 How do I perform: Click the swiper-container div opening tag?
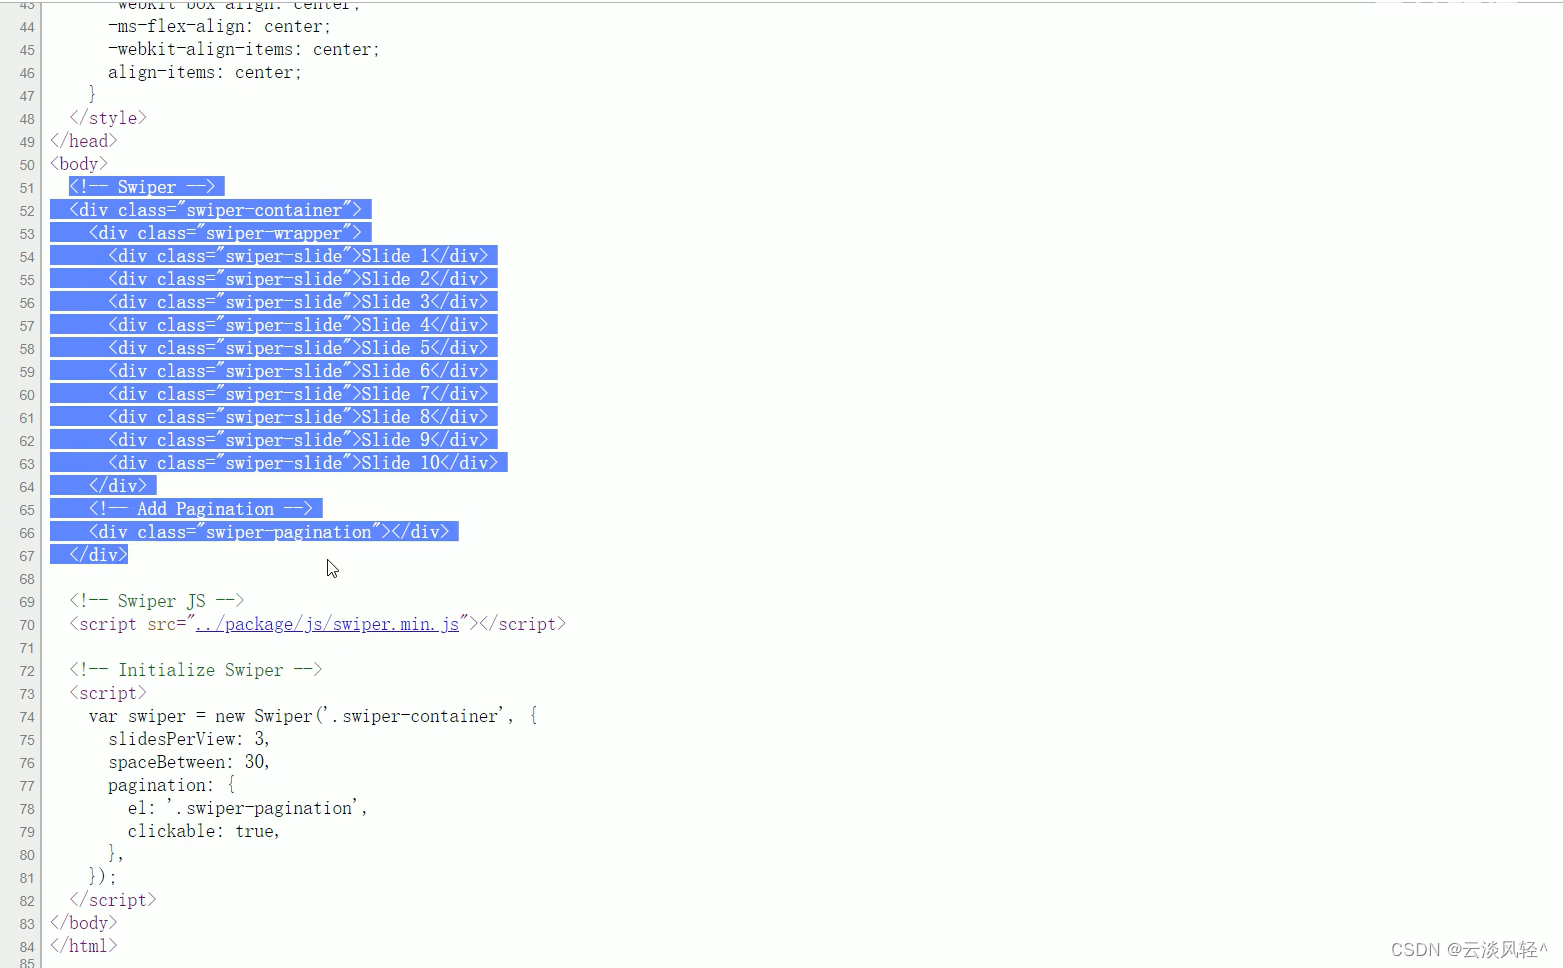(215, 210)
